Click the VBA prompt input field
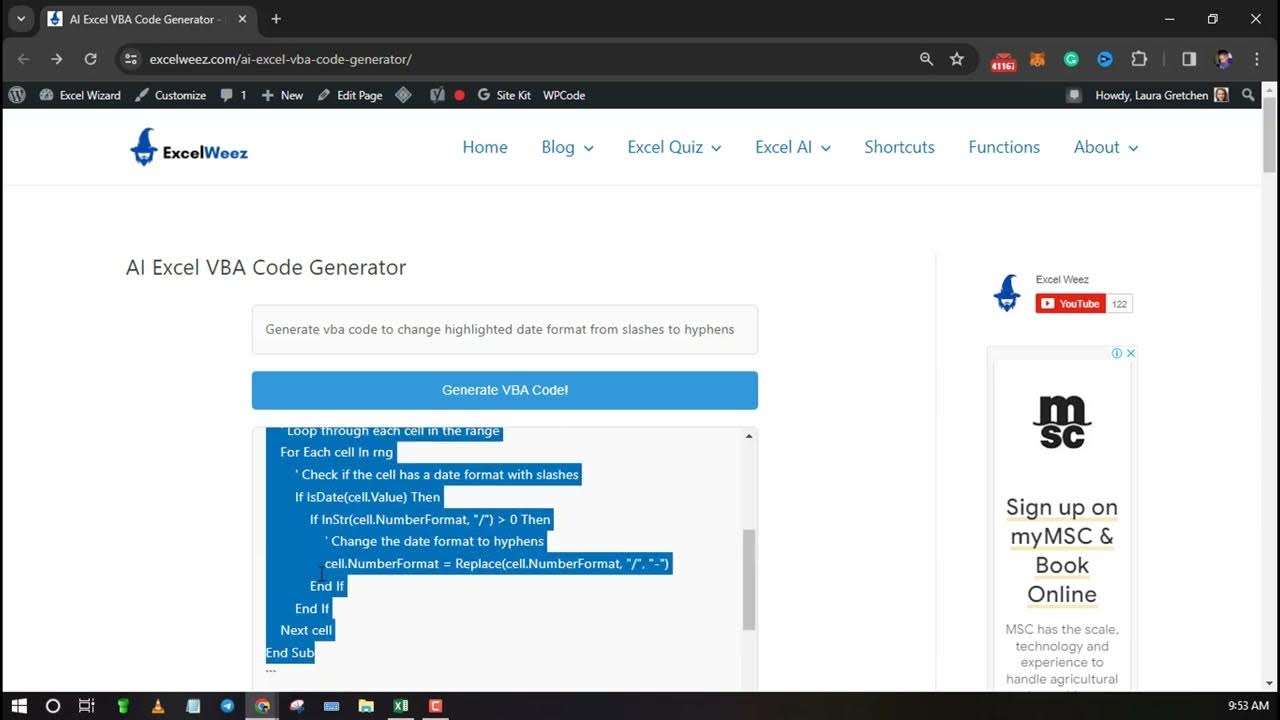1280x720 pixels. 504,329
